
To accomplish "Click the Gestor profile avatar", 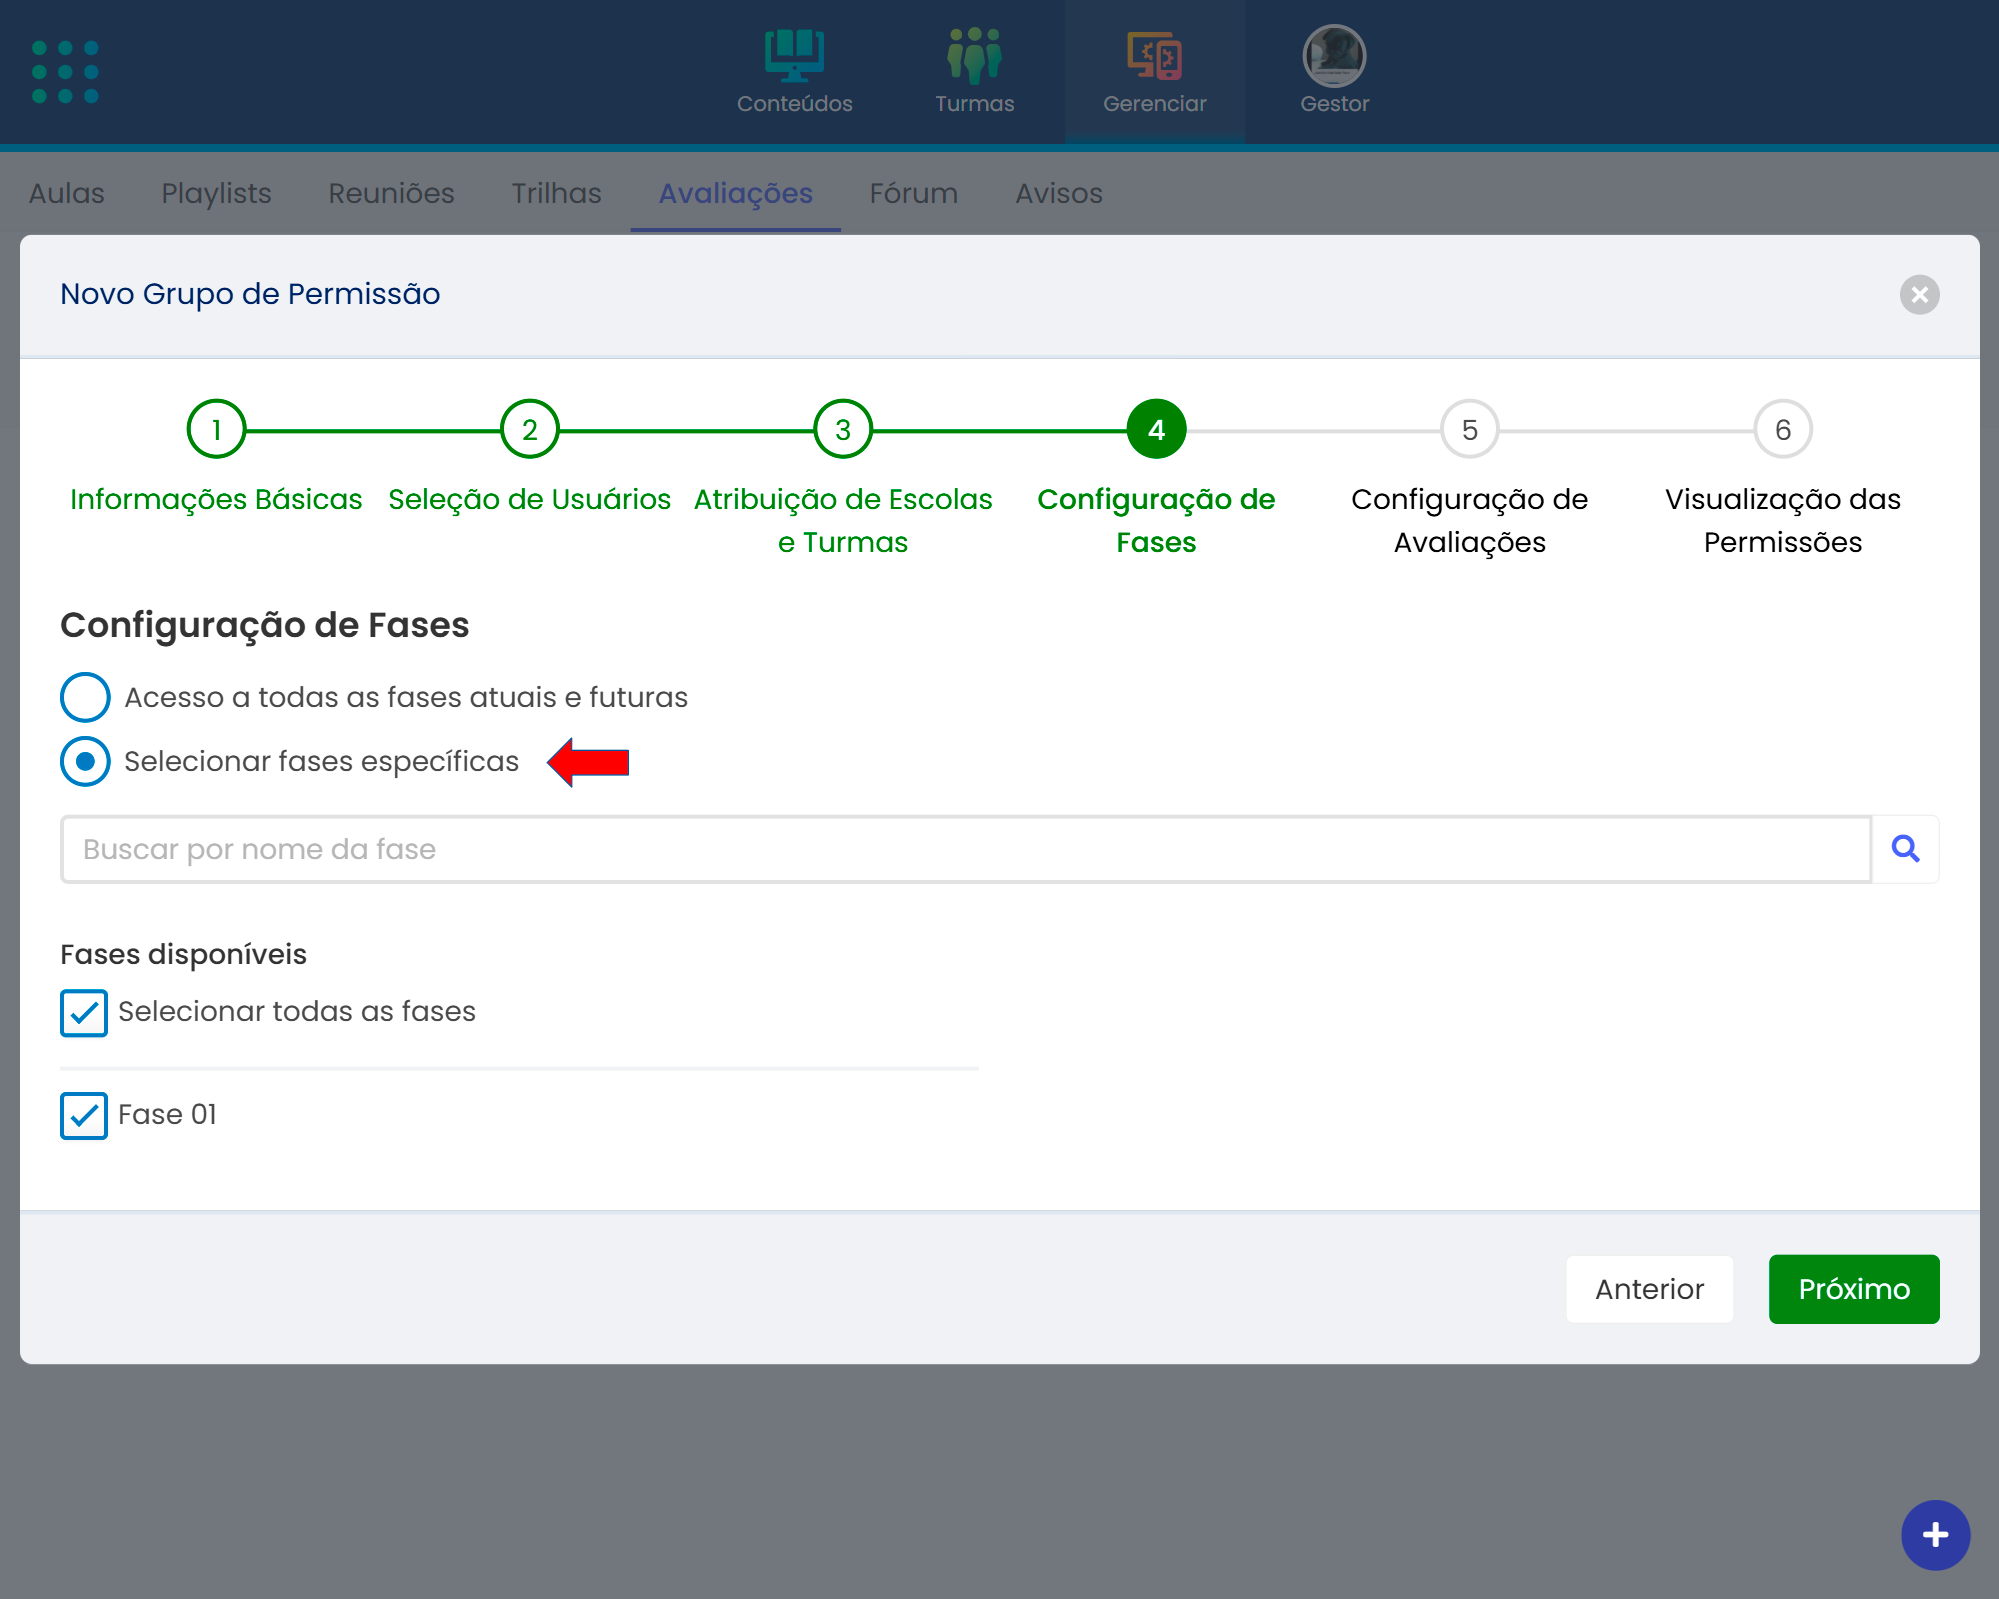I will pos(1334,56).
